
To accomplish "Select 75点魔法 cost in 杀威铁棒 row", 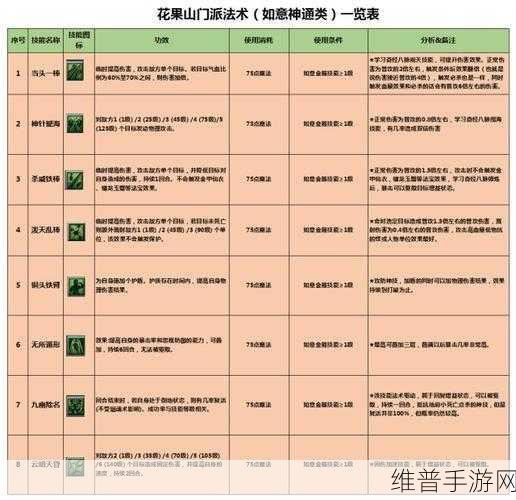I will point(259,179).
